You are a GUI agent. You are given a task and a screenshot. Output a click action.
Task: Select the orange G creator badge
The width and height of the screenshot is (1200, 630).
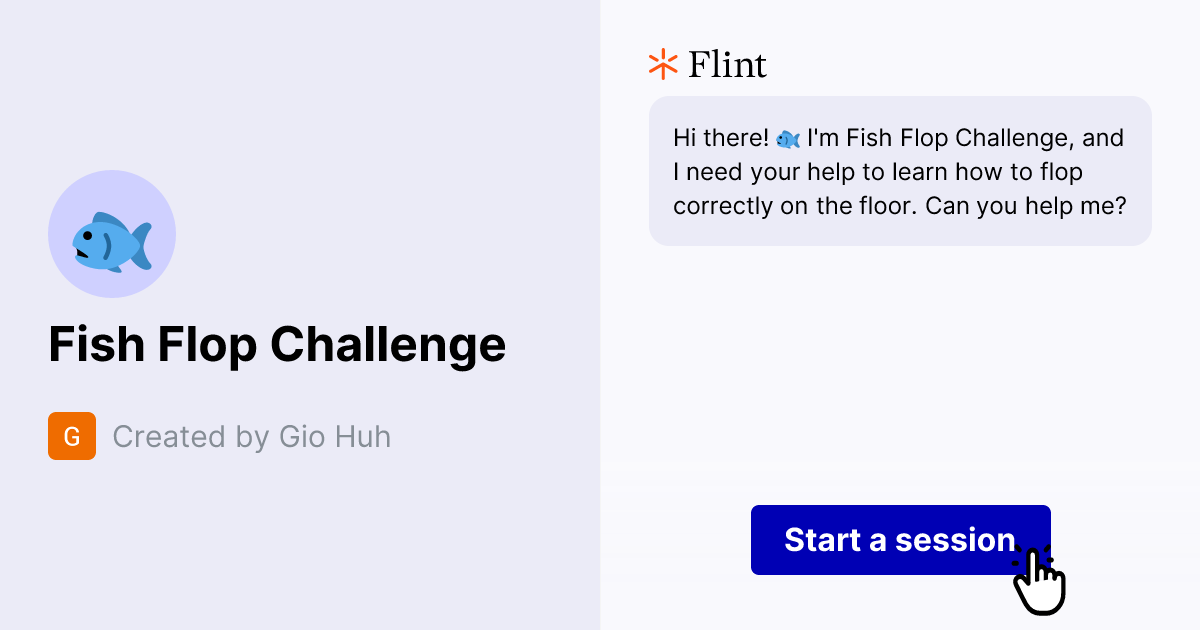pyautogui.click(x=71, y=436)
